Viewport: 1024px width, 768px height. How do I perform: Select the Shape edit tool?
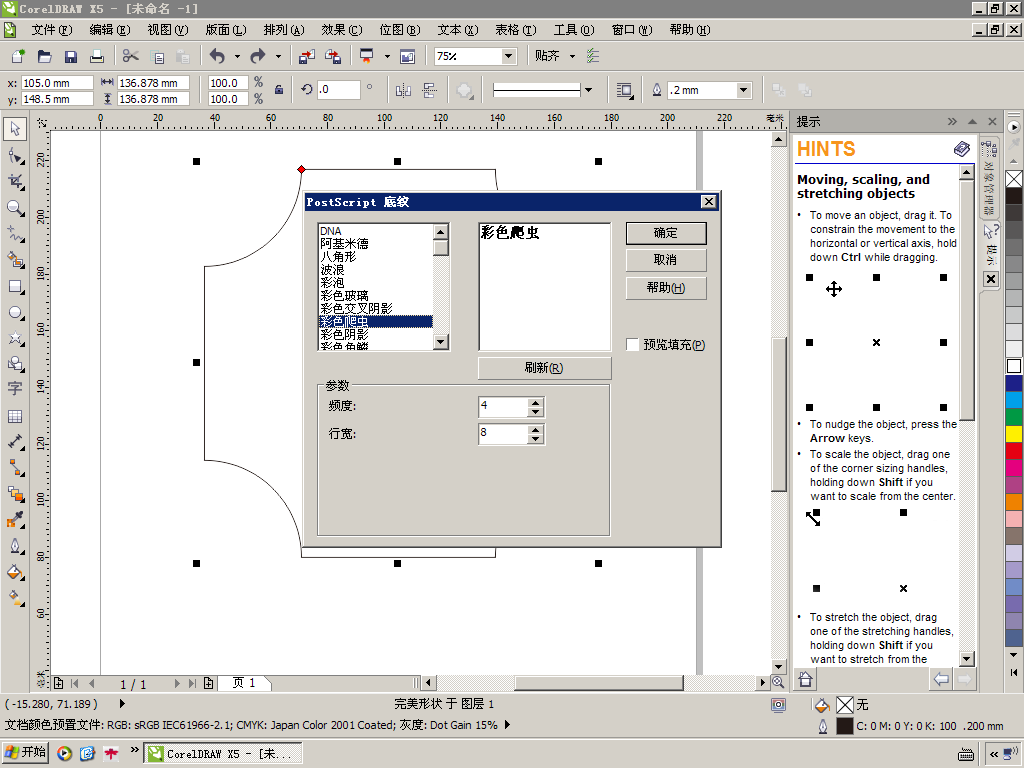tap(15, 155)
